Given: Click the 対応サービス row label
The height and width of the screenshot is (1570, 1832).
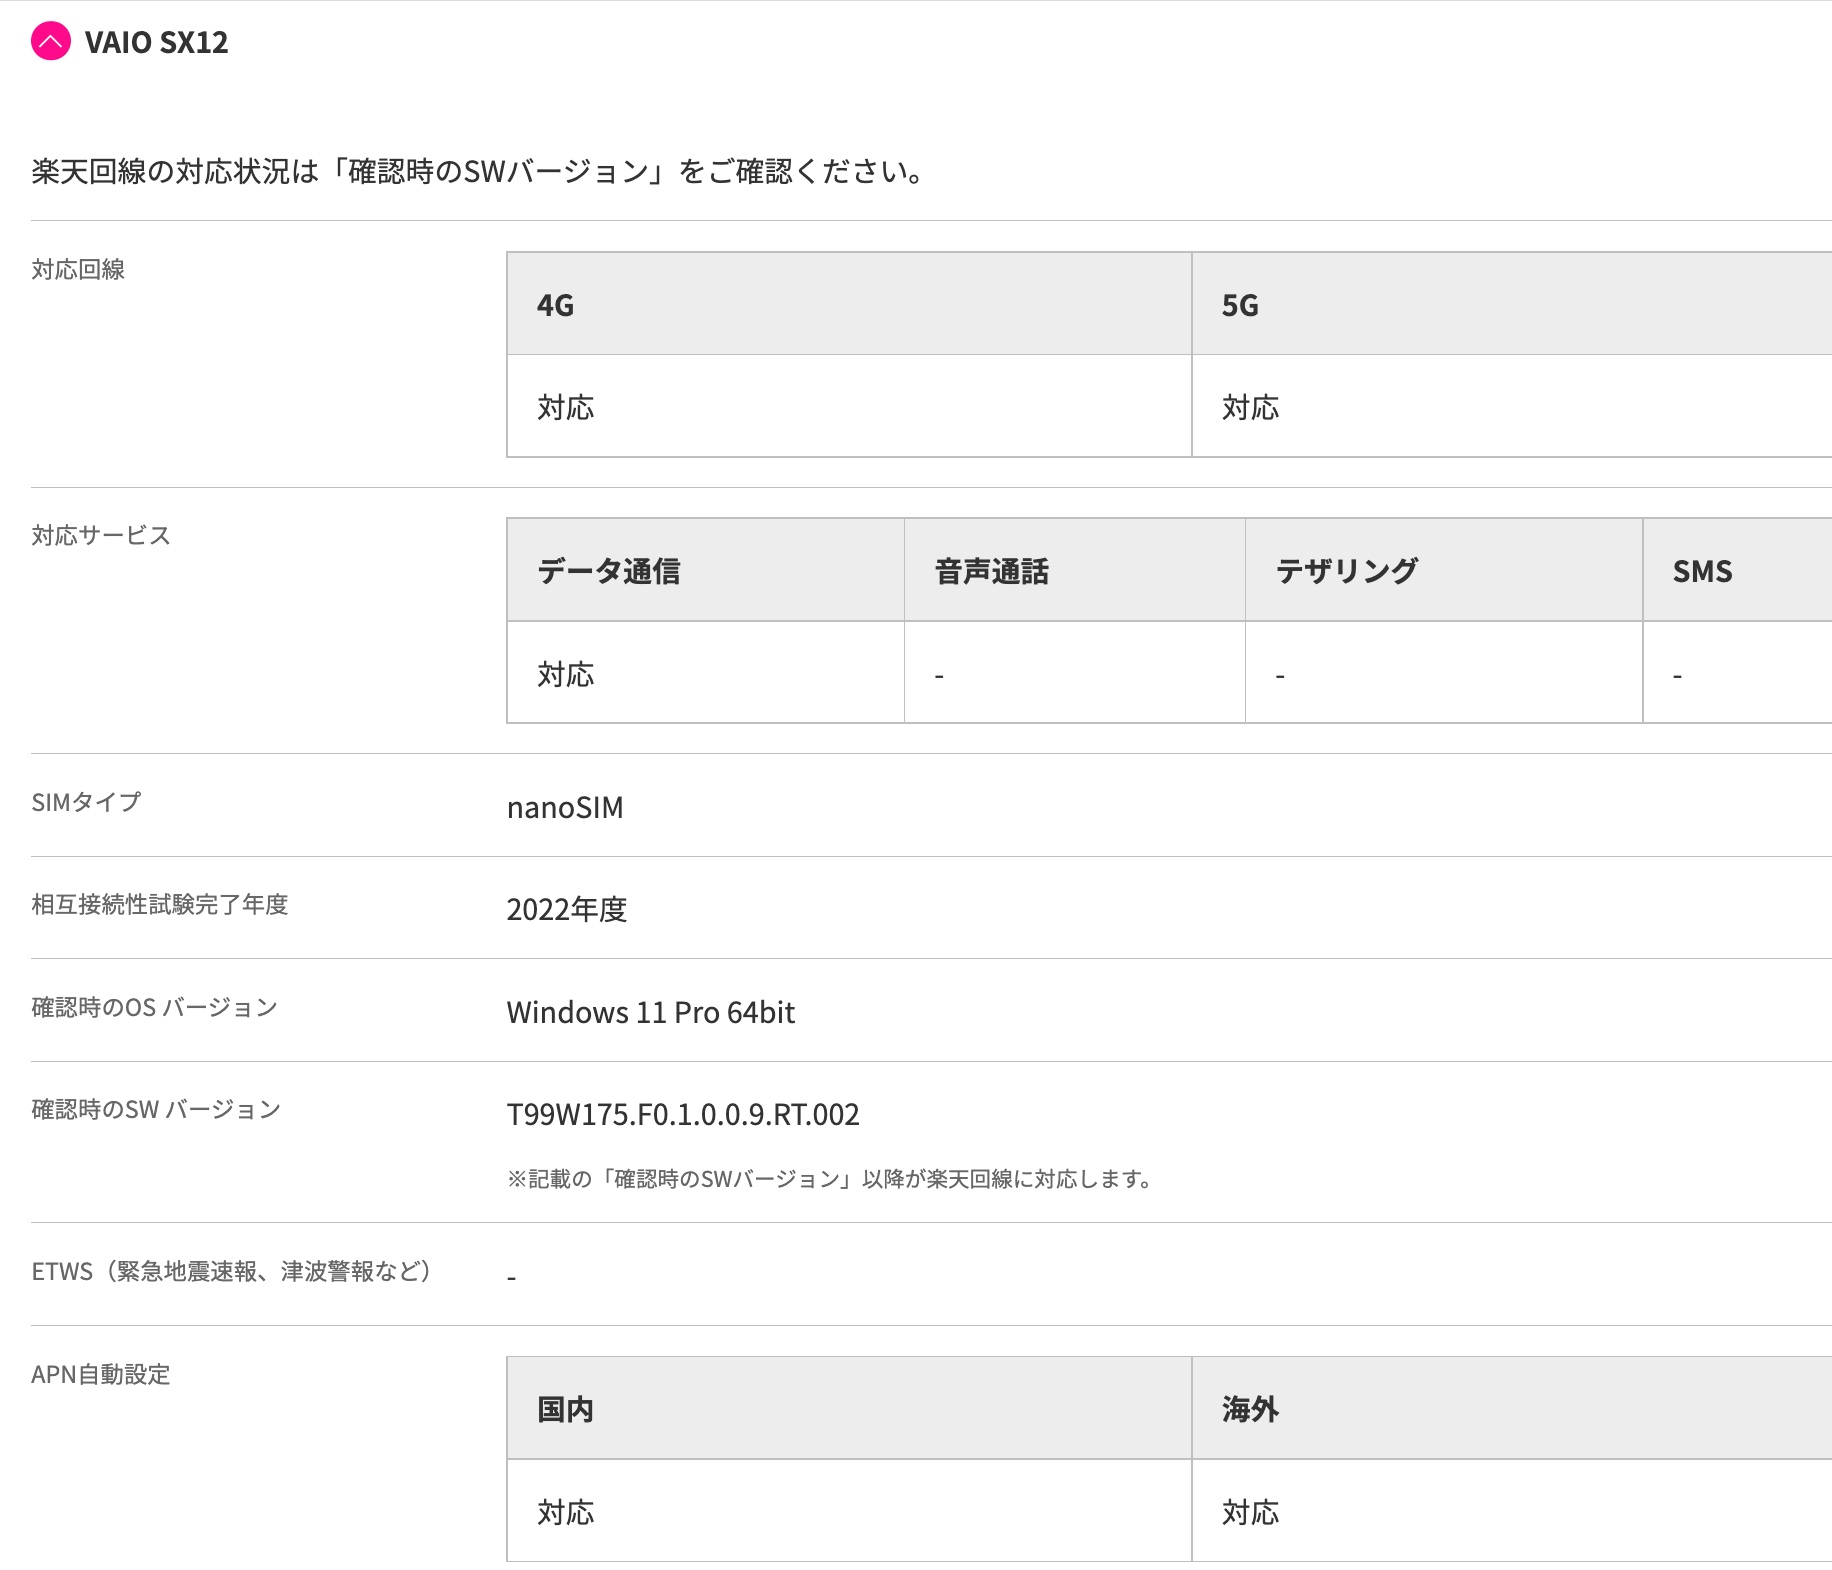Looking at the screenshot, I should pyautogui.click(x=101, y=535).
